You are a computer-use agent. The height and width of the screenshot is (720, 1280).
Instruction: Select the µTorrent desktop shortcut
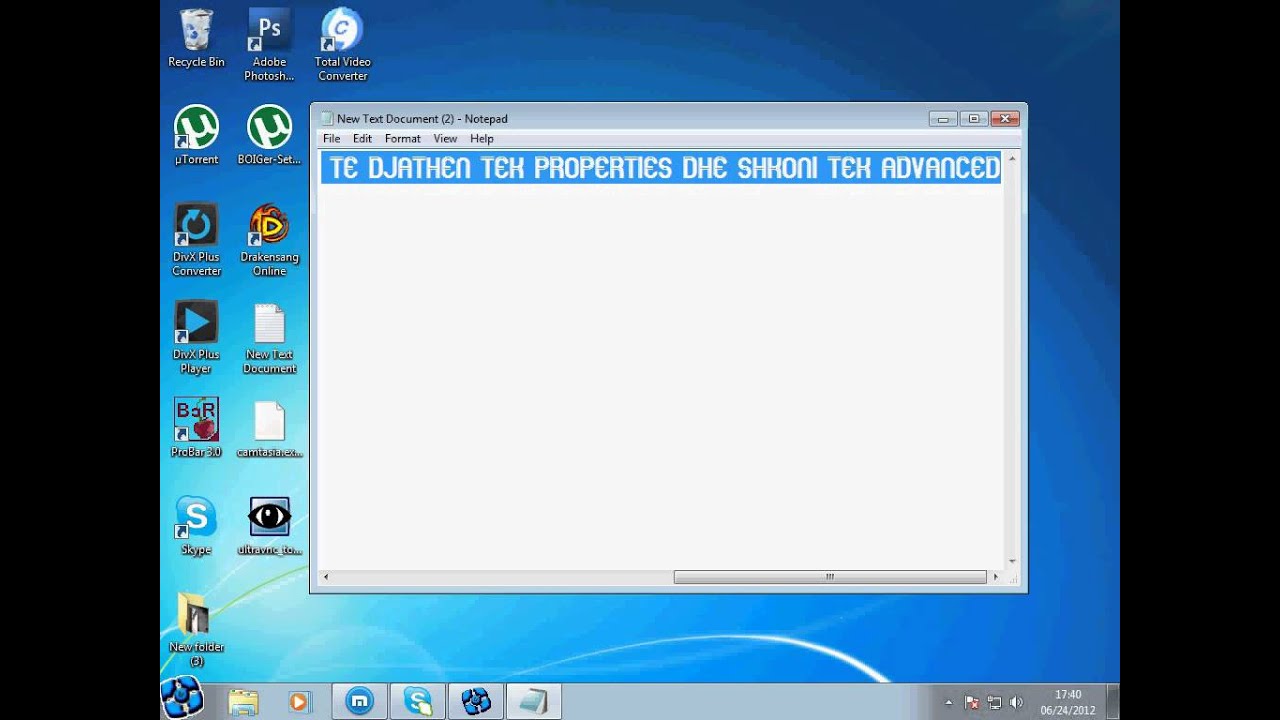pos(196,135)
